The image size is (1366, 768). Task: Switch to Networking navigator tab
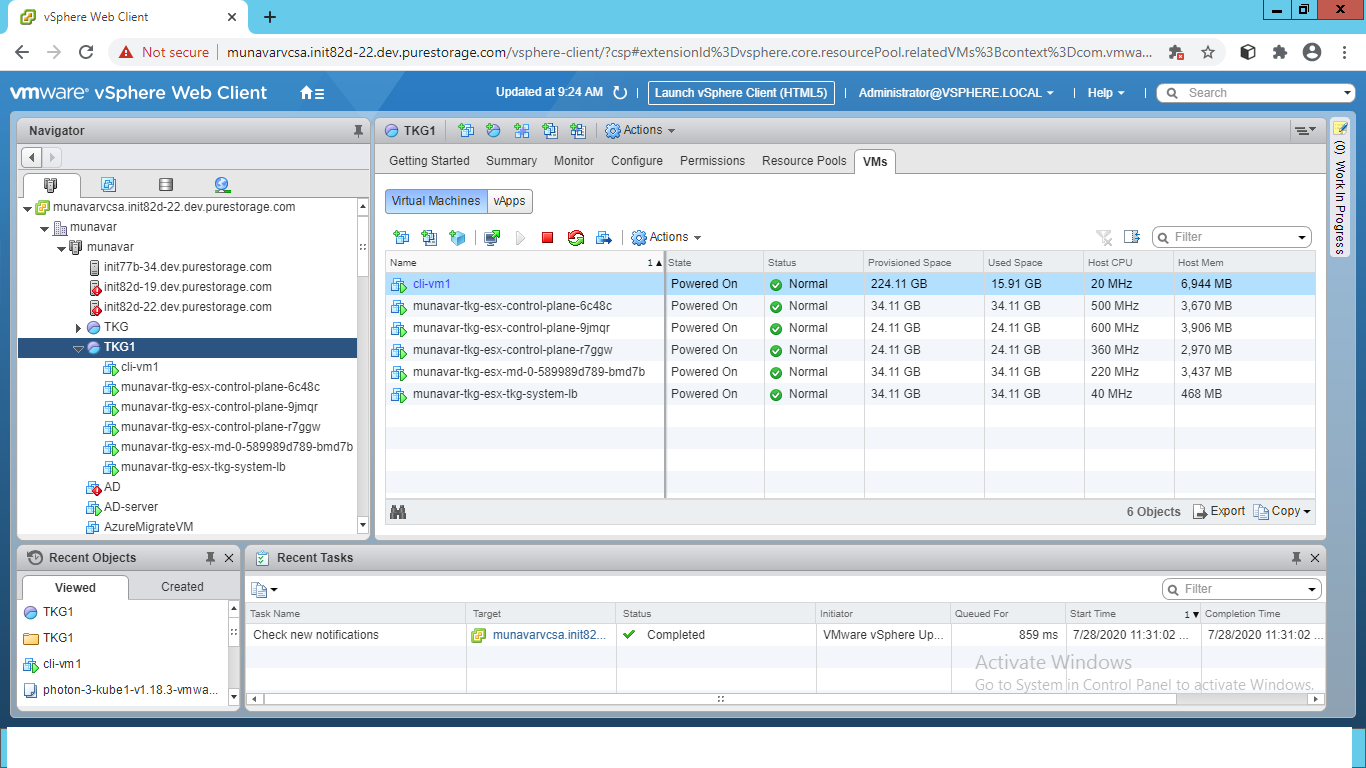(222, 185)
